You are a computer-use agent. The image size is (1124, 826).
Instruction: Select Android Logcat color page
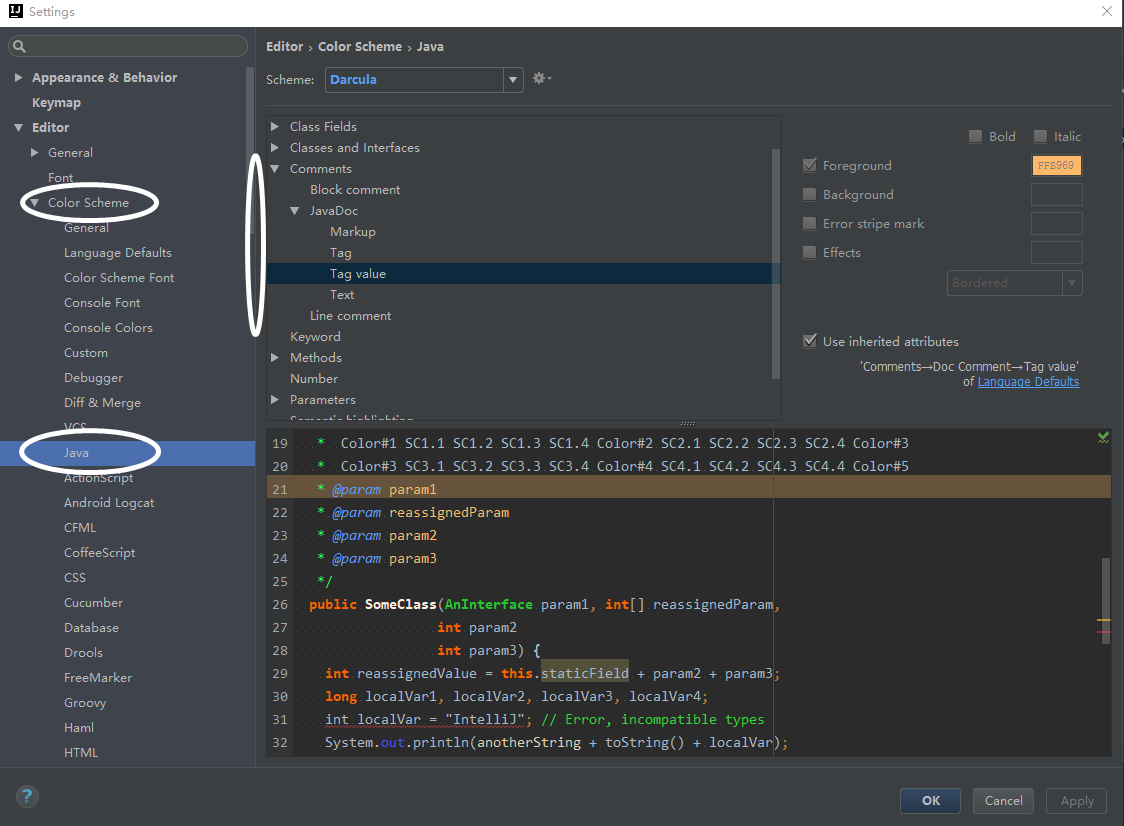109,503
